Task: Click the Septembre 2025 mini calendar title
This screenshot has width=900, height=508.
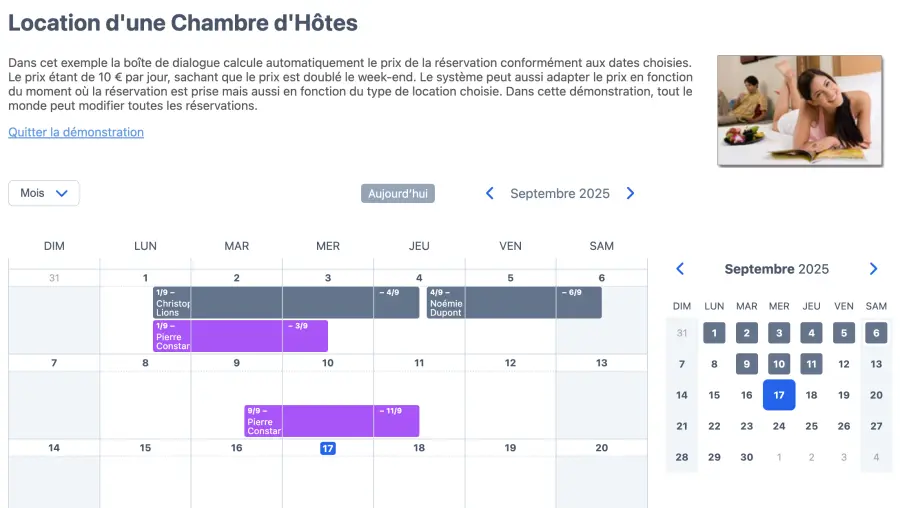Action: (776, 269)
